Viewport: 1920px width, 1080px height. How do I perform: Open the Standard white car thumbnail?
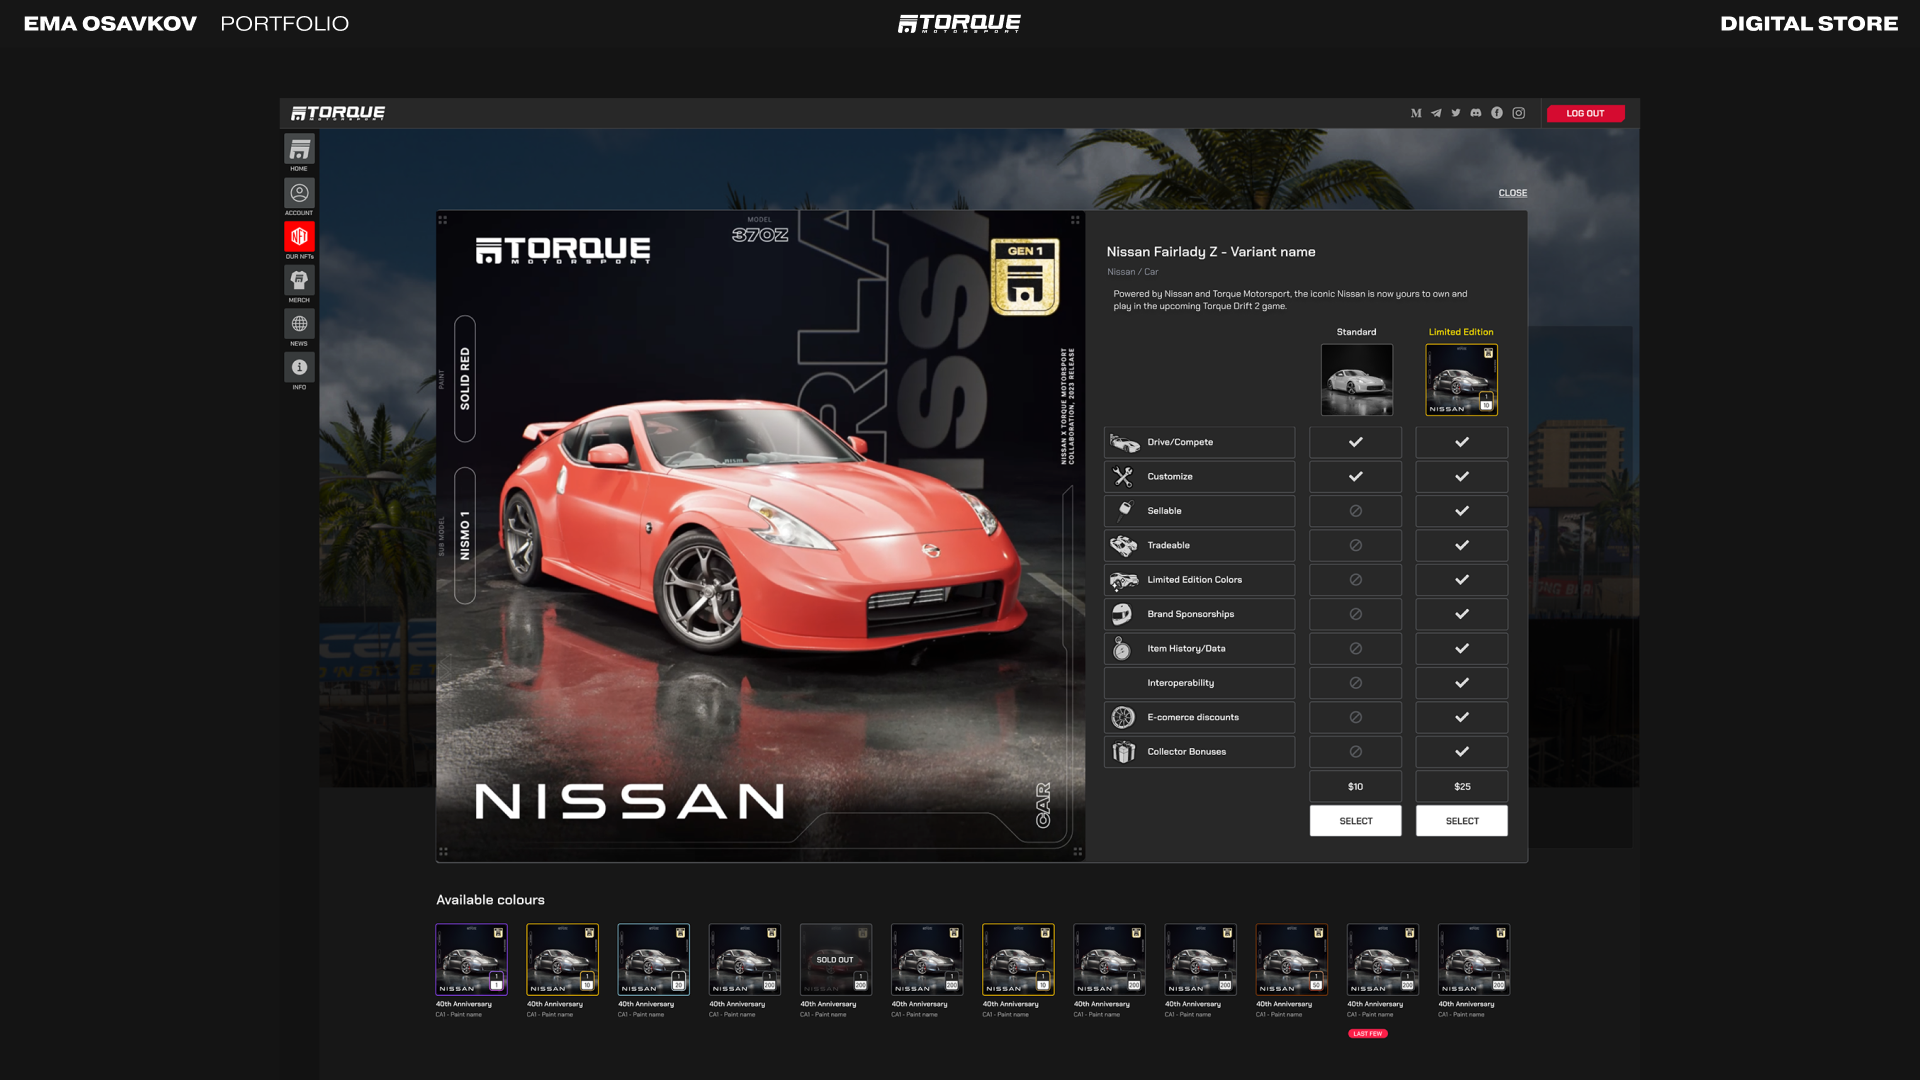(x=1357, y=380)
